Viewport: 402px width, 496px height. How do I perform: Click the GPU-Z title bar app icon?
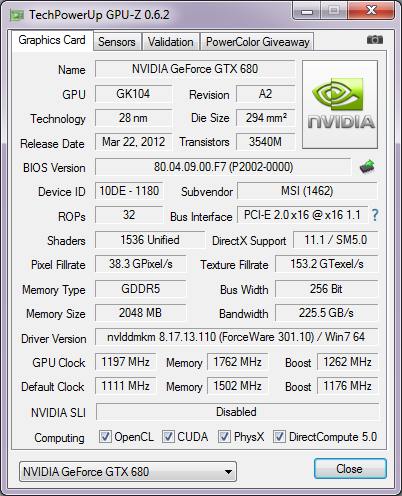[17, 15]
